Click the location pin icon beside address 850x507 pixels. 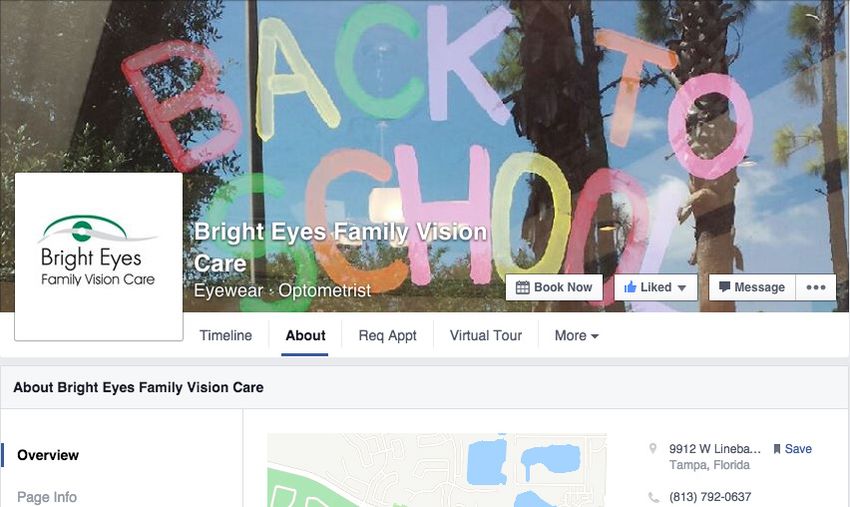pyautogui.click(x=653, y=448)
